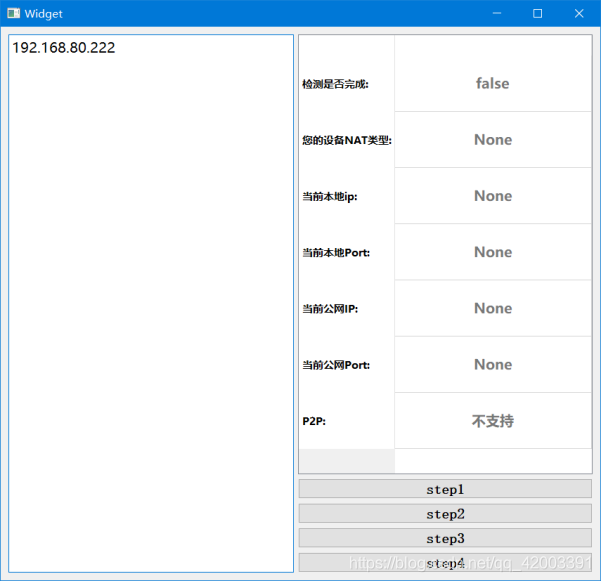
Task: Trigger the step3 button
Action: coord(445,538)
